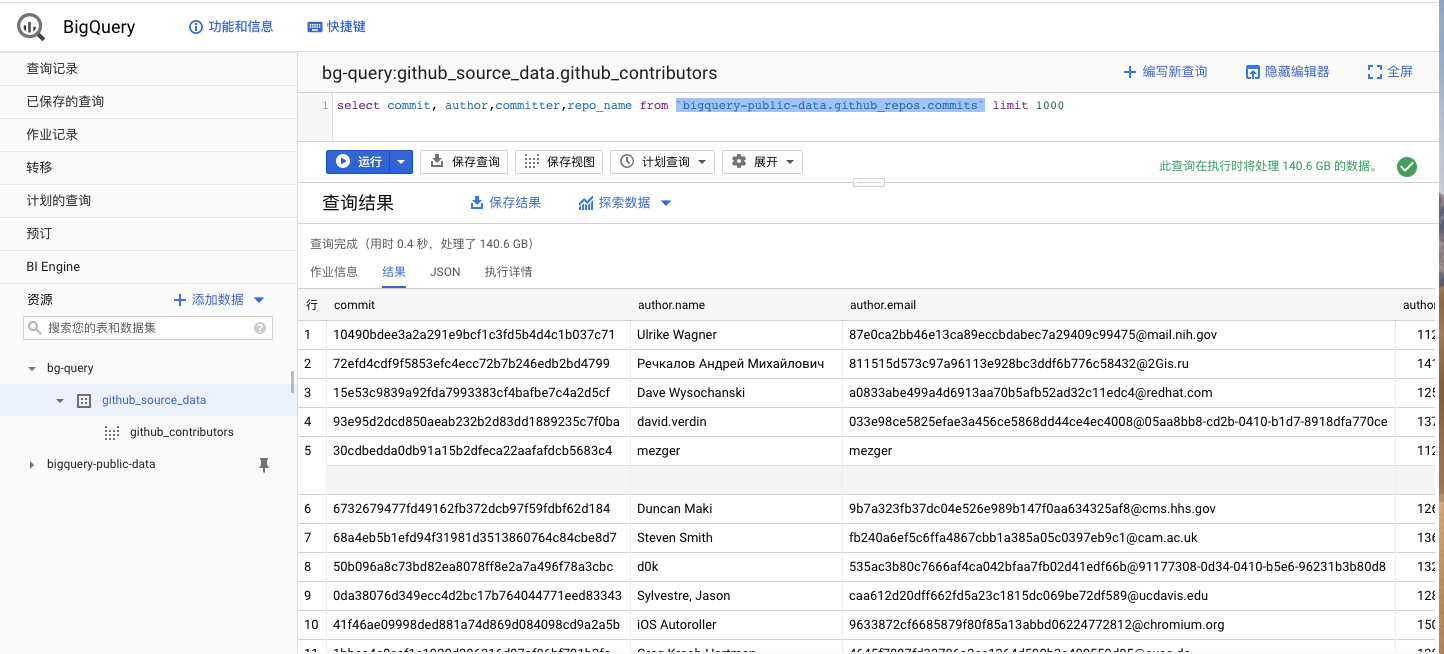Click 编写新查询 to compose a query

1165,72
